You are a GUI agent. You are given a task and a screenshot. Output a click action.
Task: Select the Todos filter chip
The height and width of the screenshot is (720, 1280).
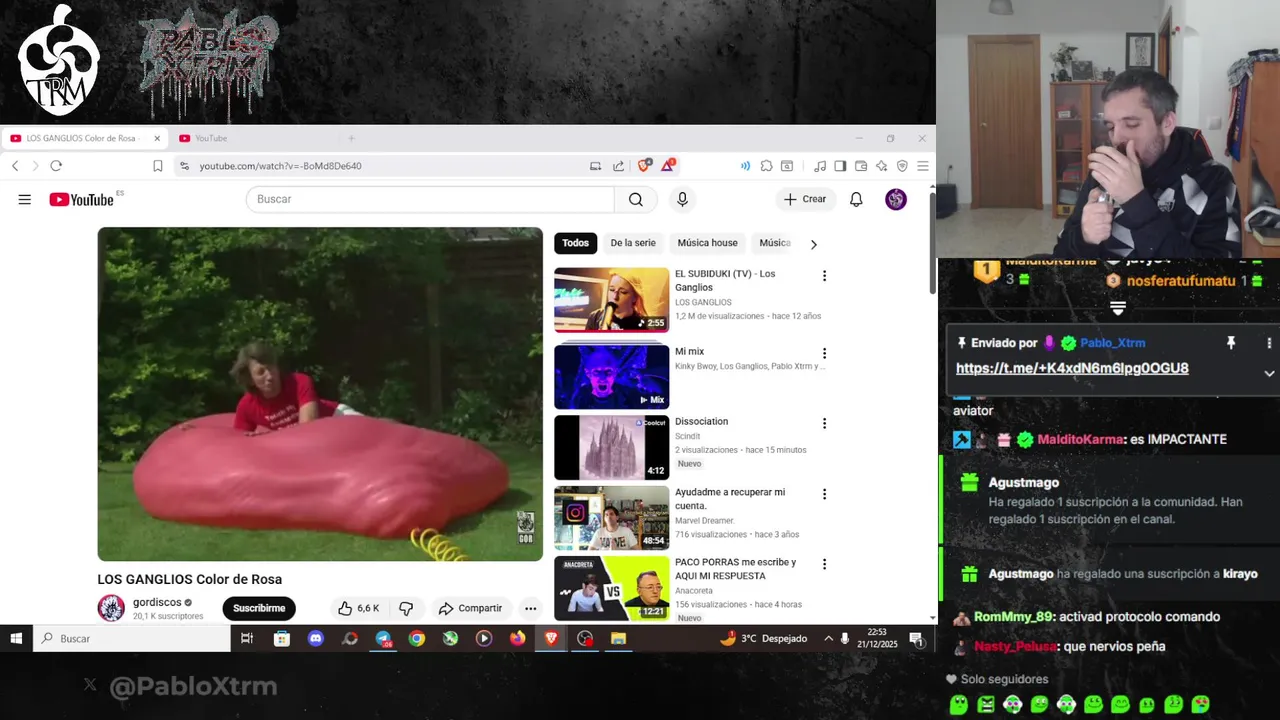pyautogui.click(x=575, y=243)
